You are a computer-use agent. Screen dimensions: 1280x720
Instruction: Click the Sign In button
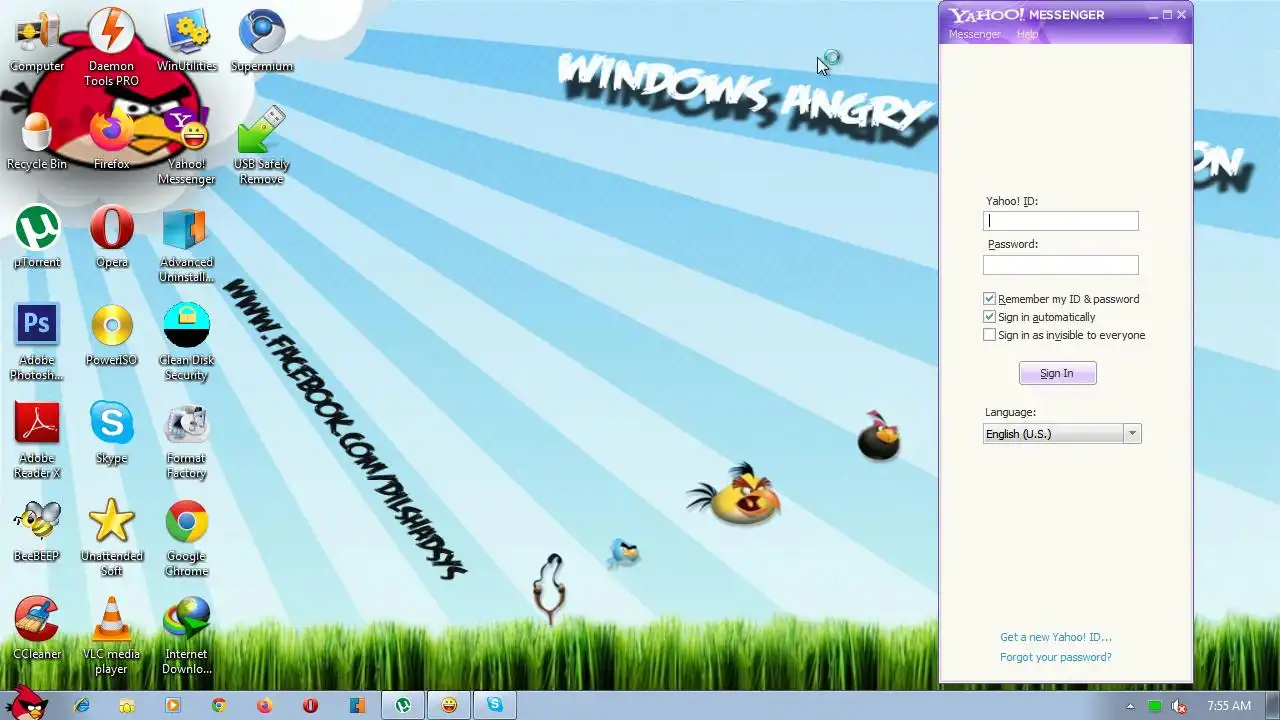point(1057,373)
